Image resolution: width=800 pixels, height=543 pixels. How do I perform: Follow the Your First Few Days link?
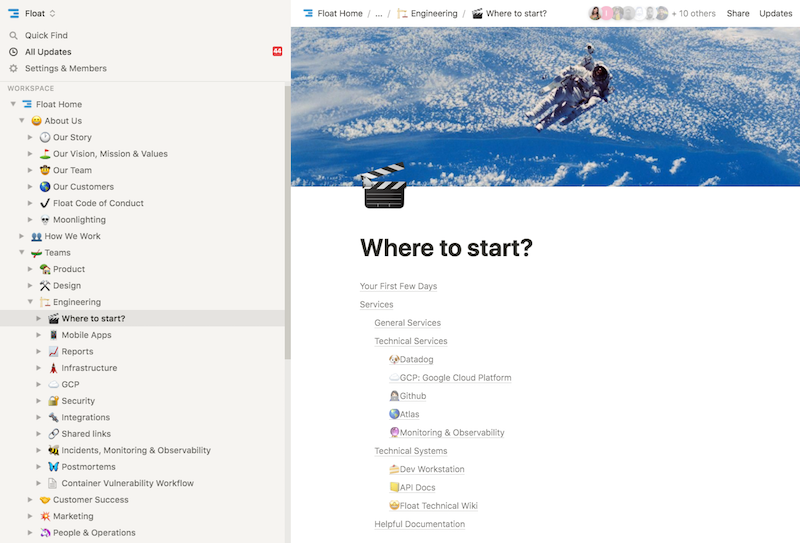(398, 286)
